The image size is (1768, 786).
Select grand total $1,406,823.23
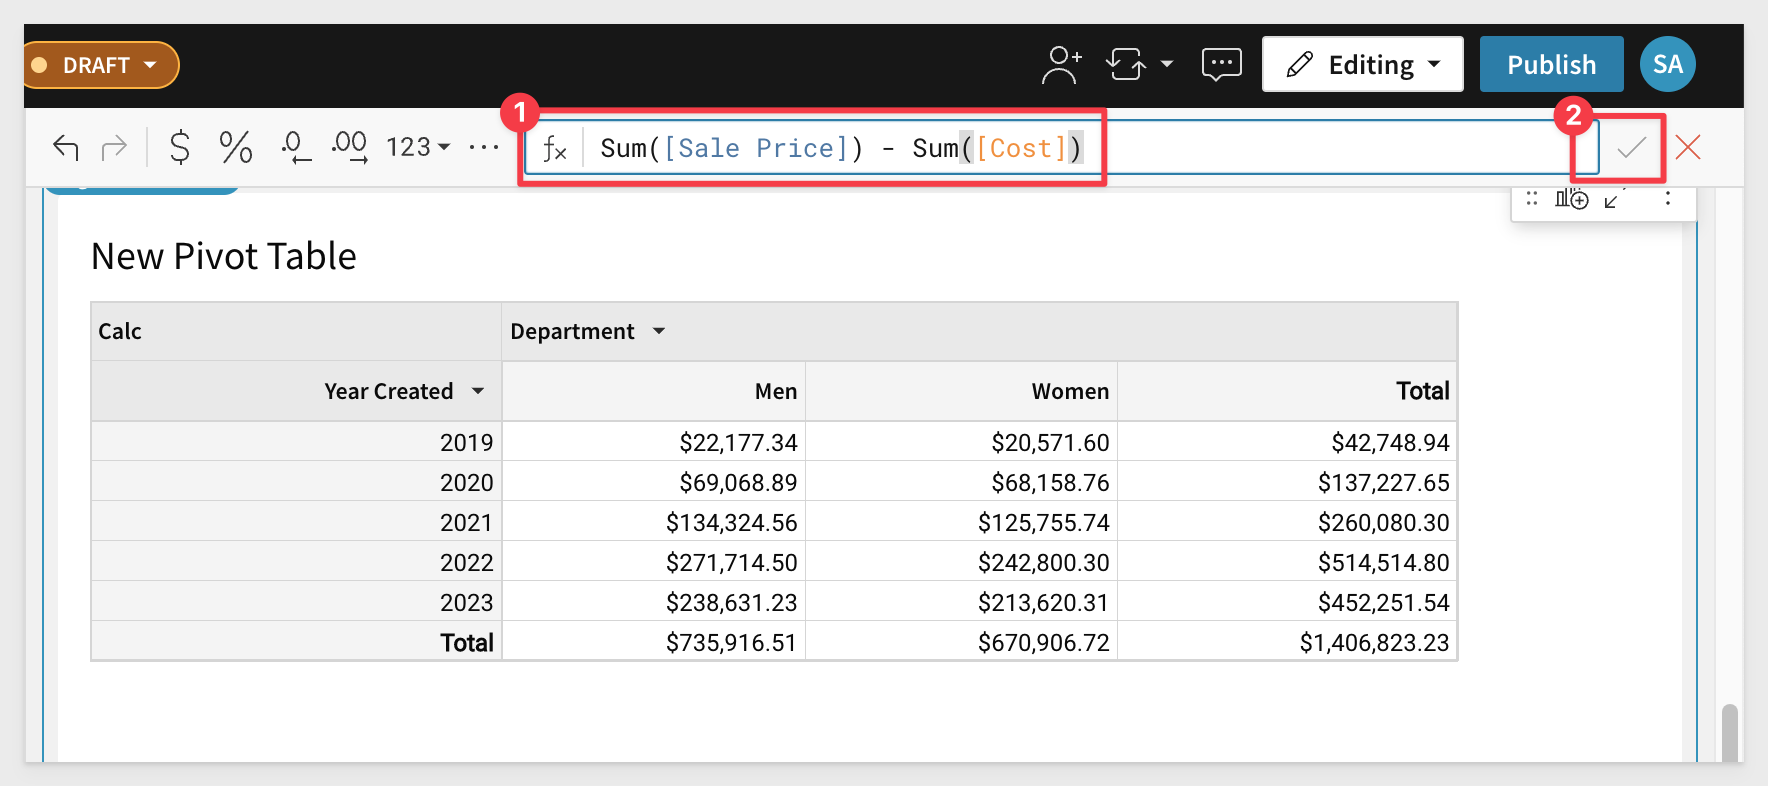point(1288,642)
